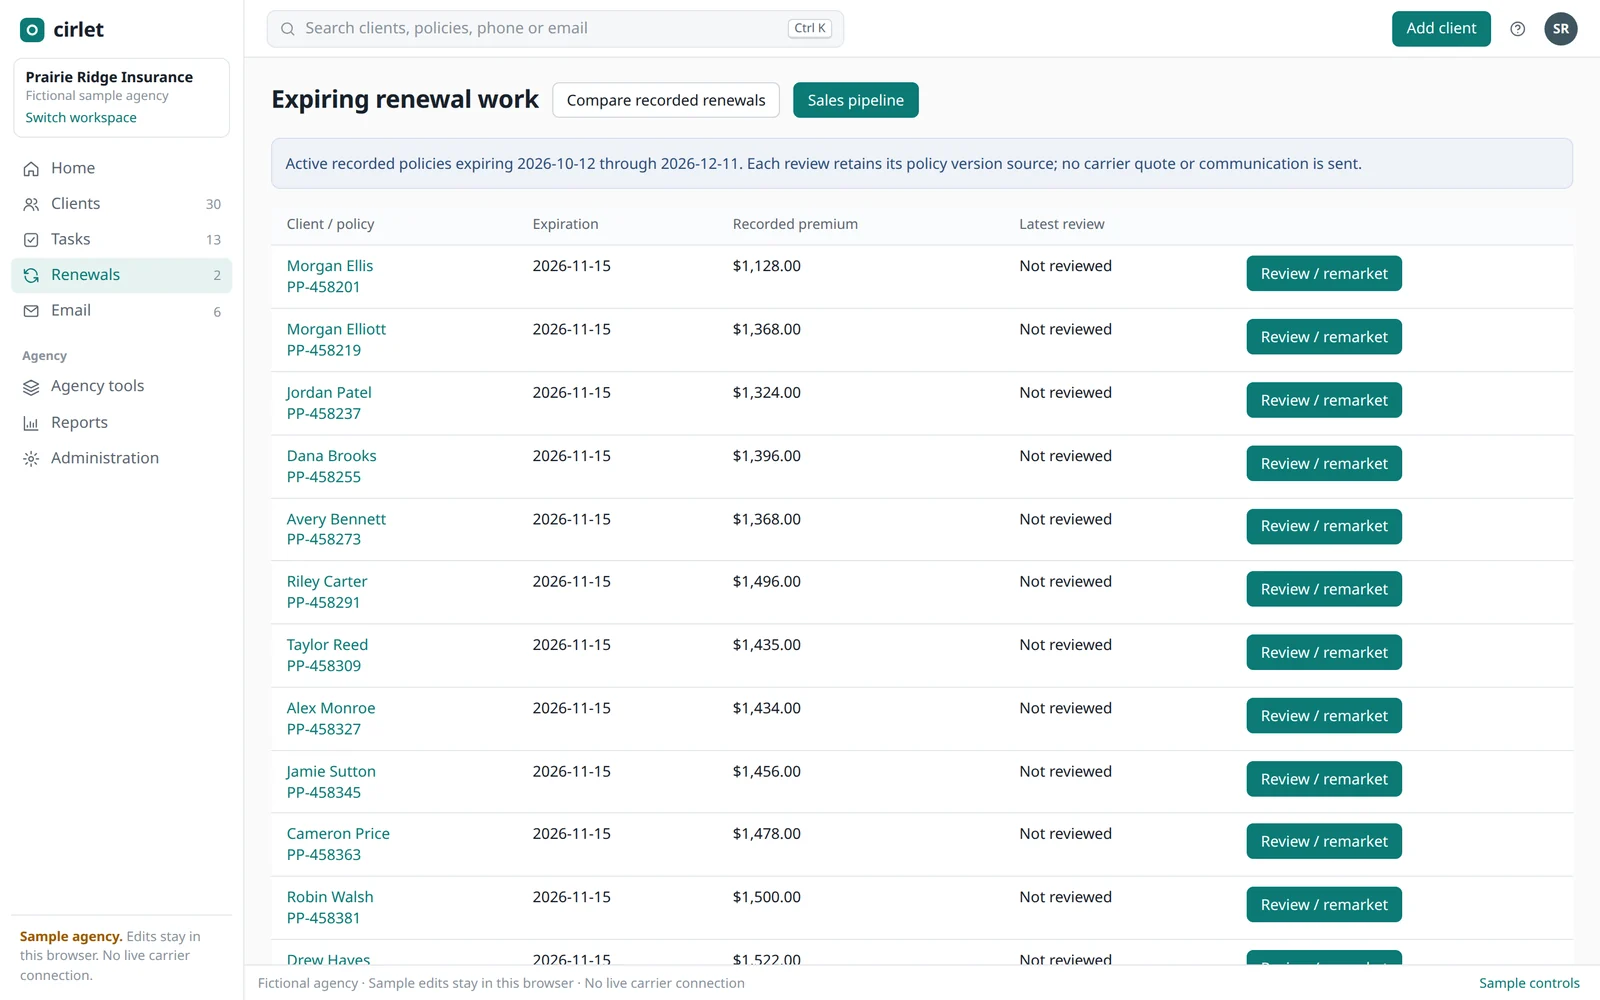Click the Recorded premium column header

(x=795, y=224)
